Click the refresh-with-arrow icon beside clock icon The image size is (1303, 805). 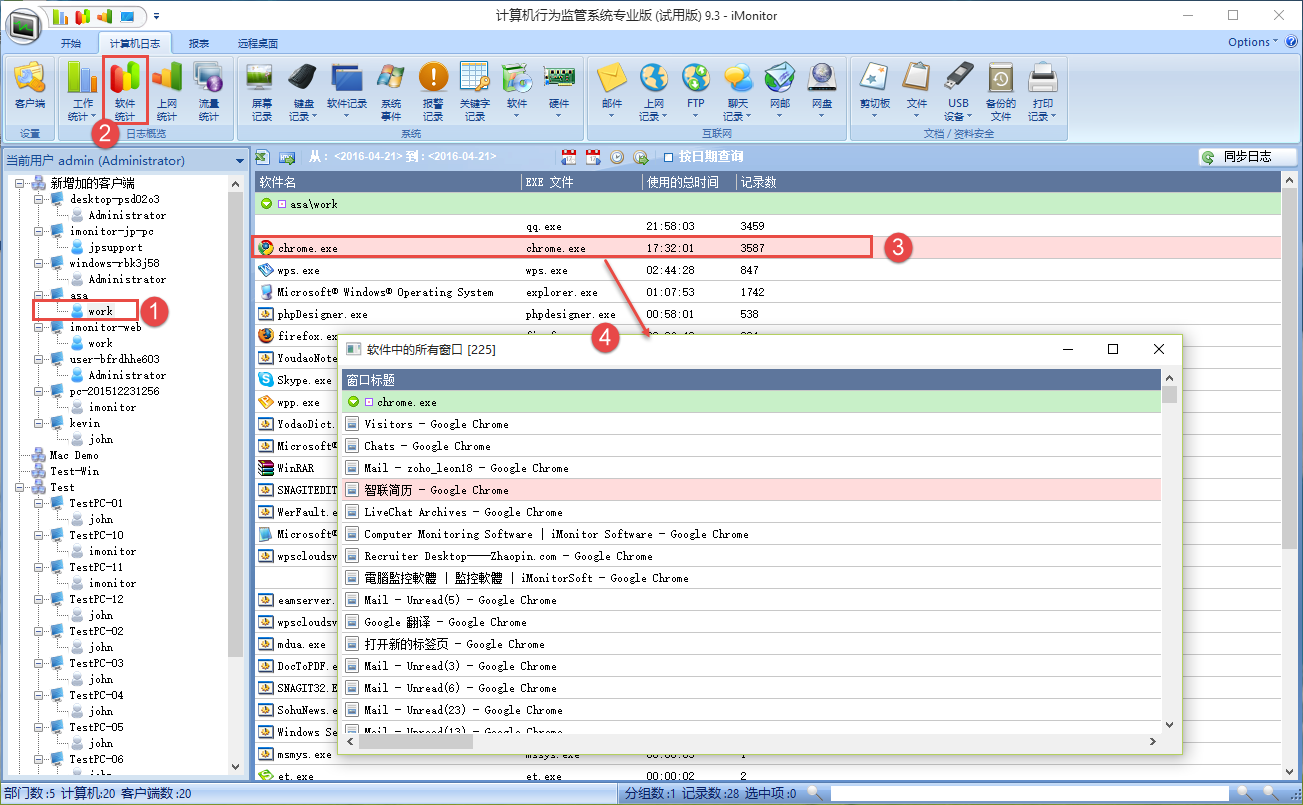(641, 157)
